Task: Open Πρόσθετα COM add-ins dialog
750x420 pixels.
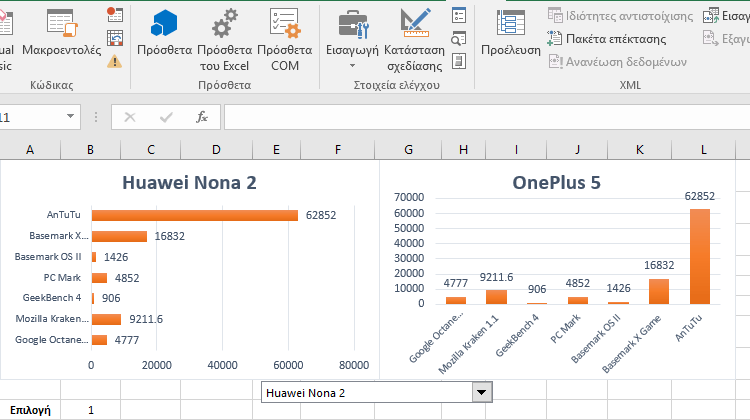Action: (x=284, y=38)
